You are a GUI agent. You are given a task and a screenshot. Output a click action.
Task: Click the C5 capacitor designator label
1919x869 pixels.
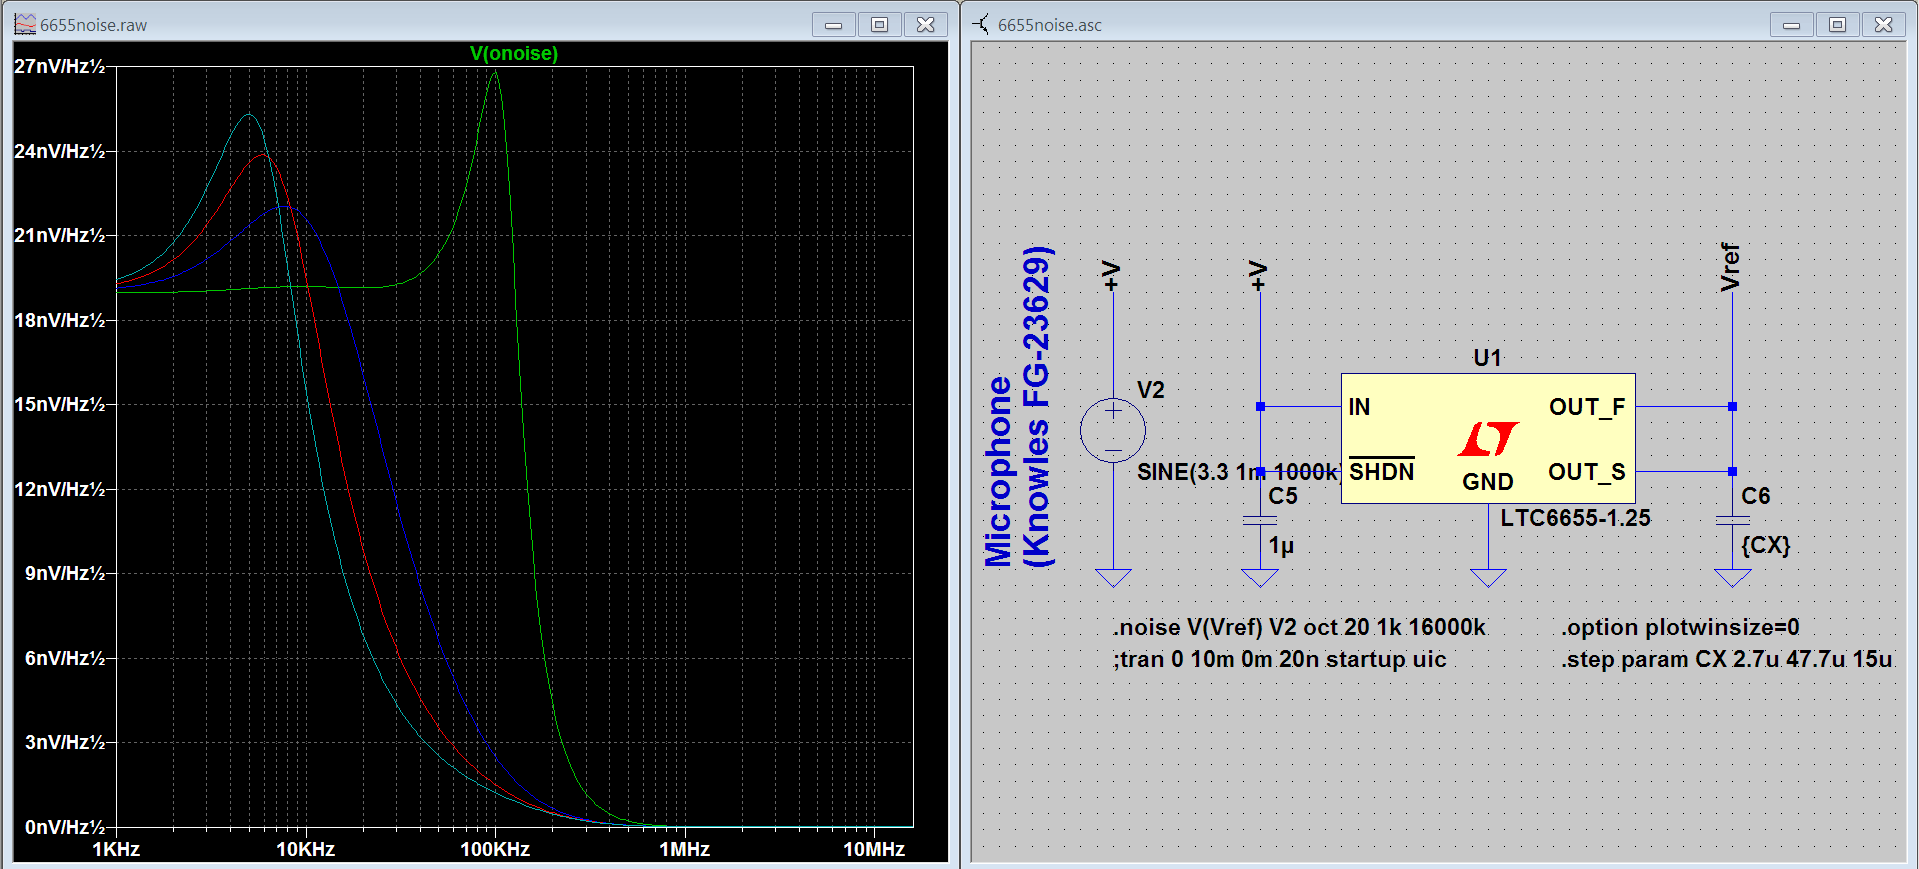(1283, 496)
